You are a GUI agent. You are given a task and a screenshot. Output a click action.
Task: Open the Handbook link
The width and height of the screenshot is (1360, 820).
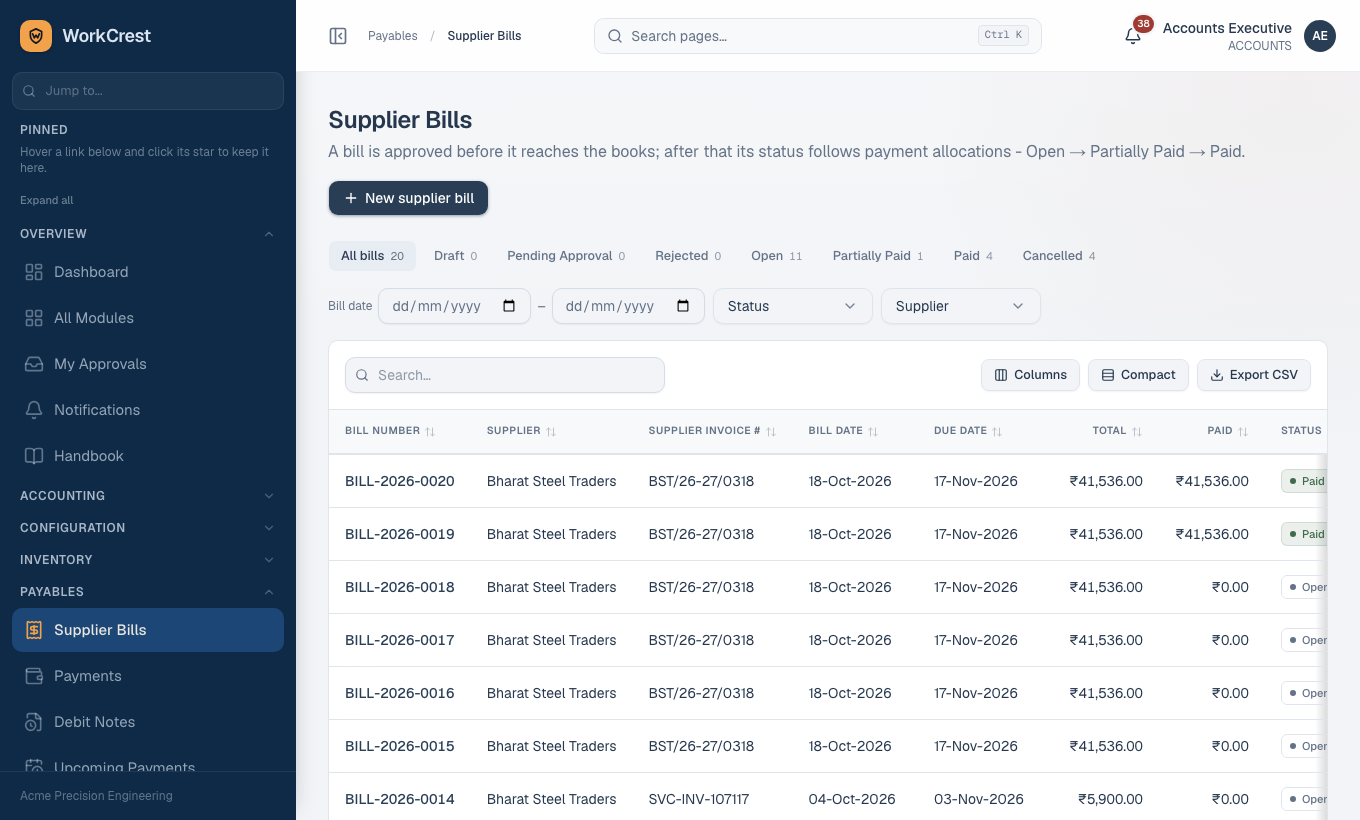coord(148,456)
